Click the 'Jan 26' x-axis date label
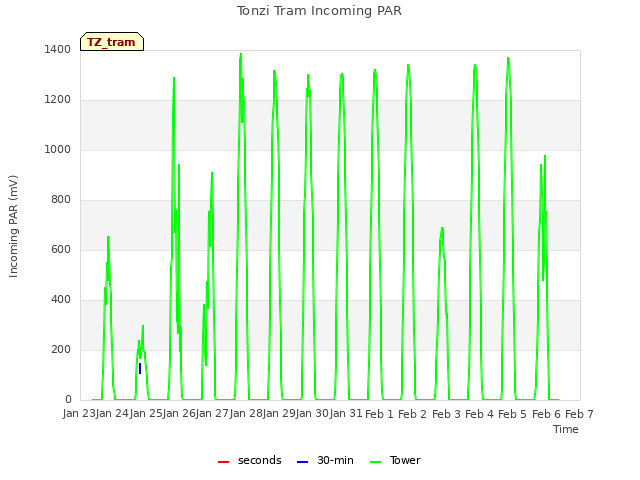640x480 pixels. (179, 413)
